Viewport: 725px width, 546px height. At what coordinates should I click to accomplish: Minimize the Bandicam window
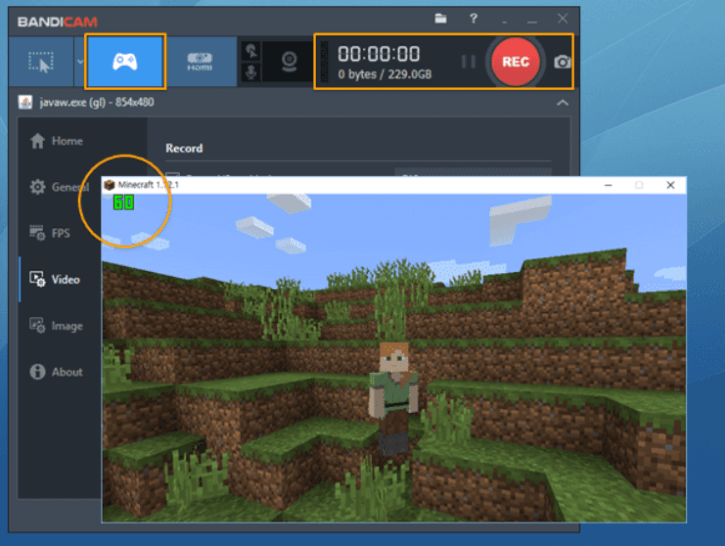[532, 21]
